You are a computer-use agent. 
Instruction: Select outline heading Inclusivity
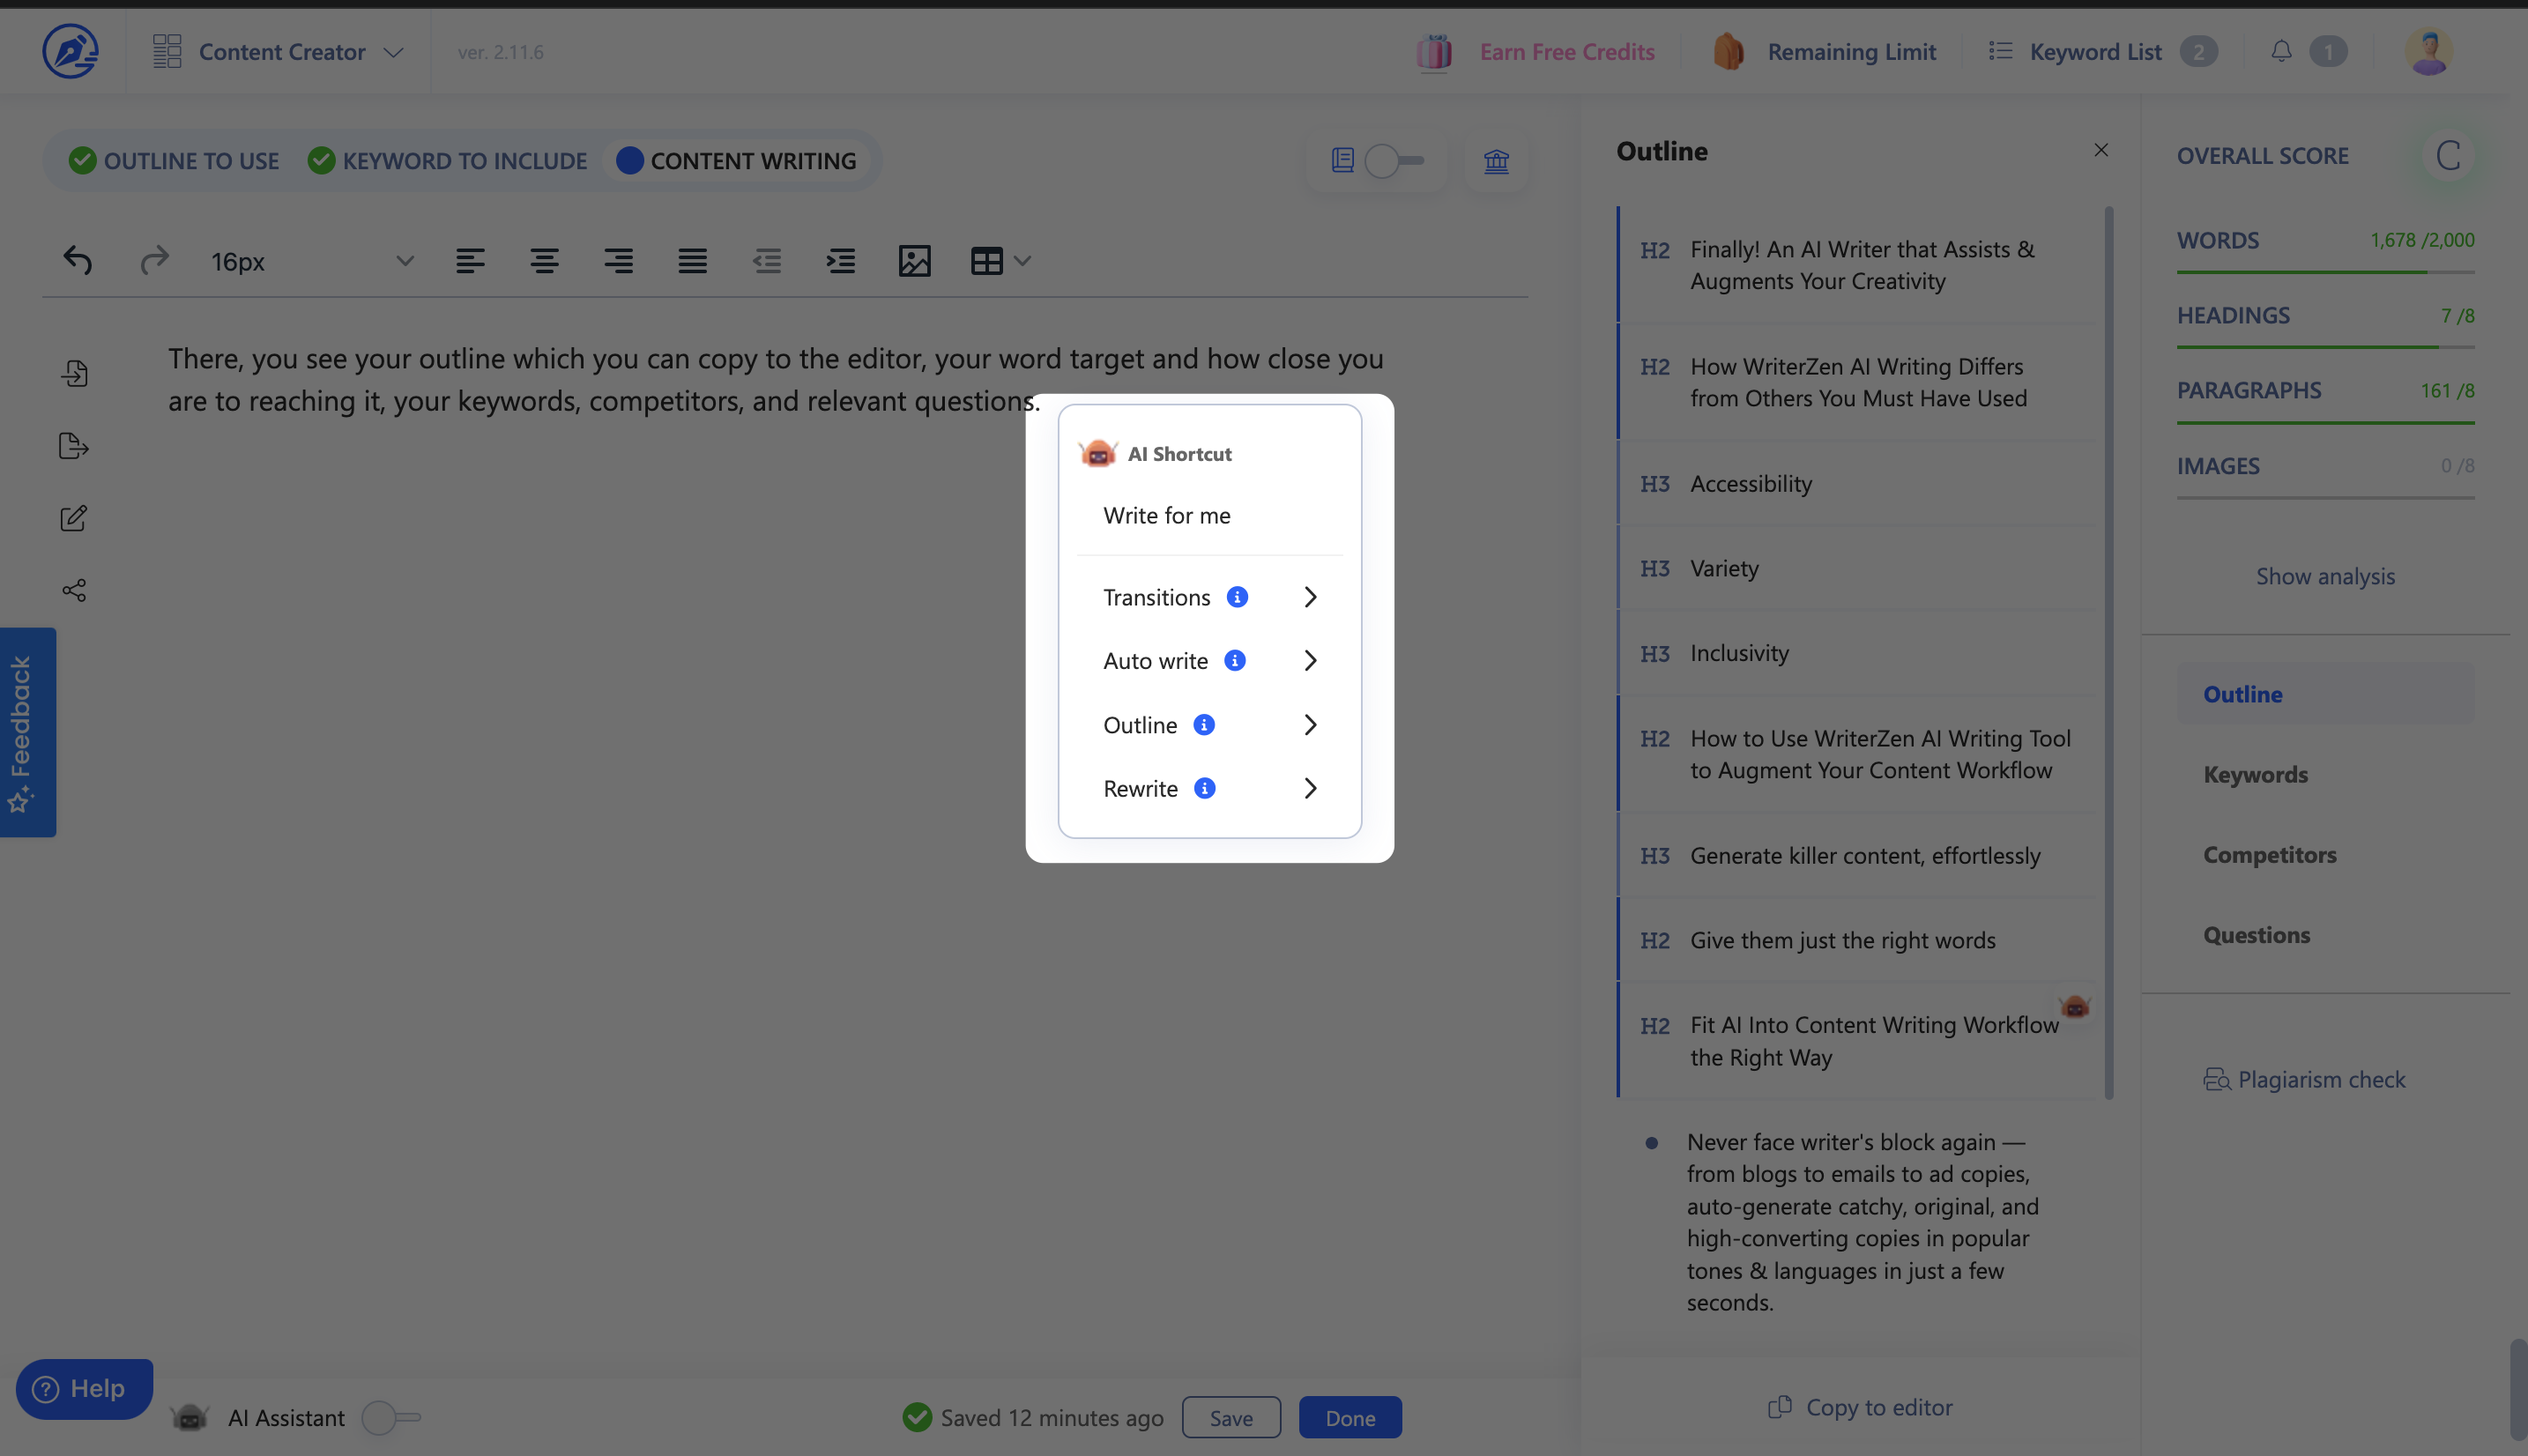pos(1856,653)
